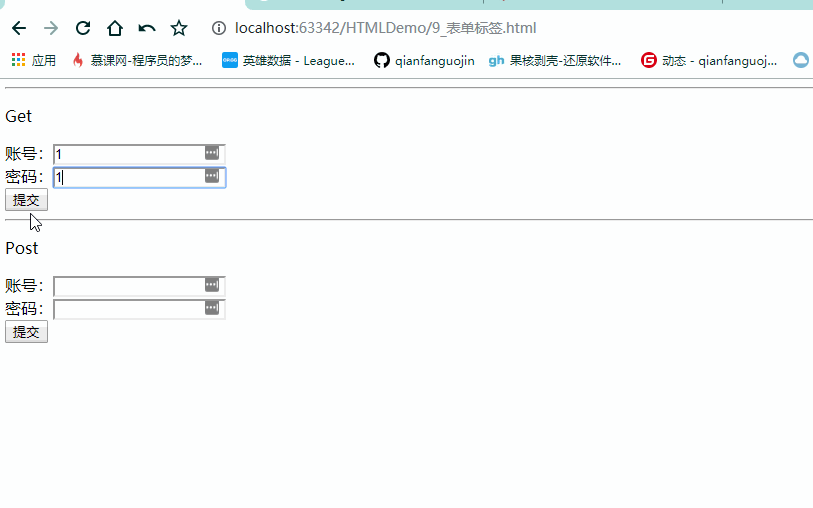Screen dimensions: 813x508
Task: Open the 动态 - qianfanguoj bookmark
Action: click(709, 61)
